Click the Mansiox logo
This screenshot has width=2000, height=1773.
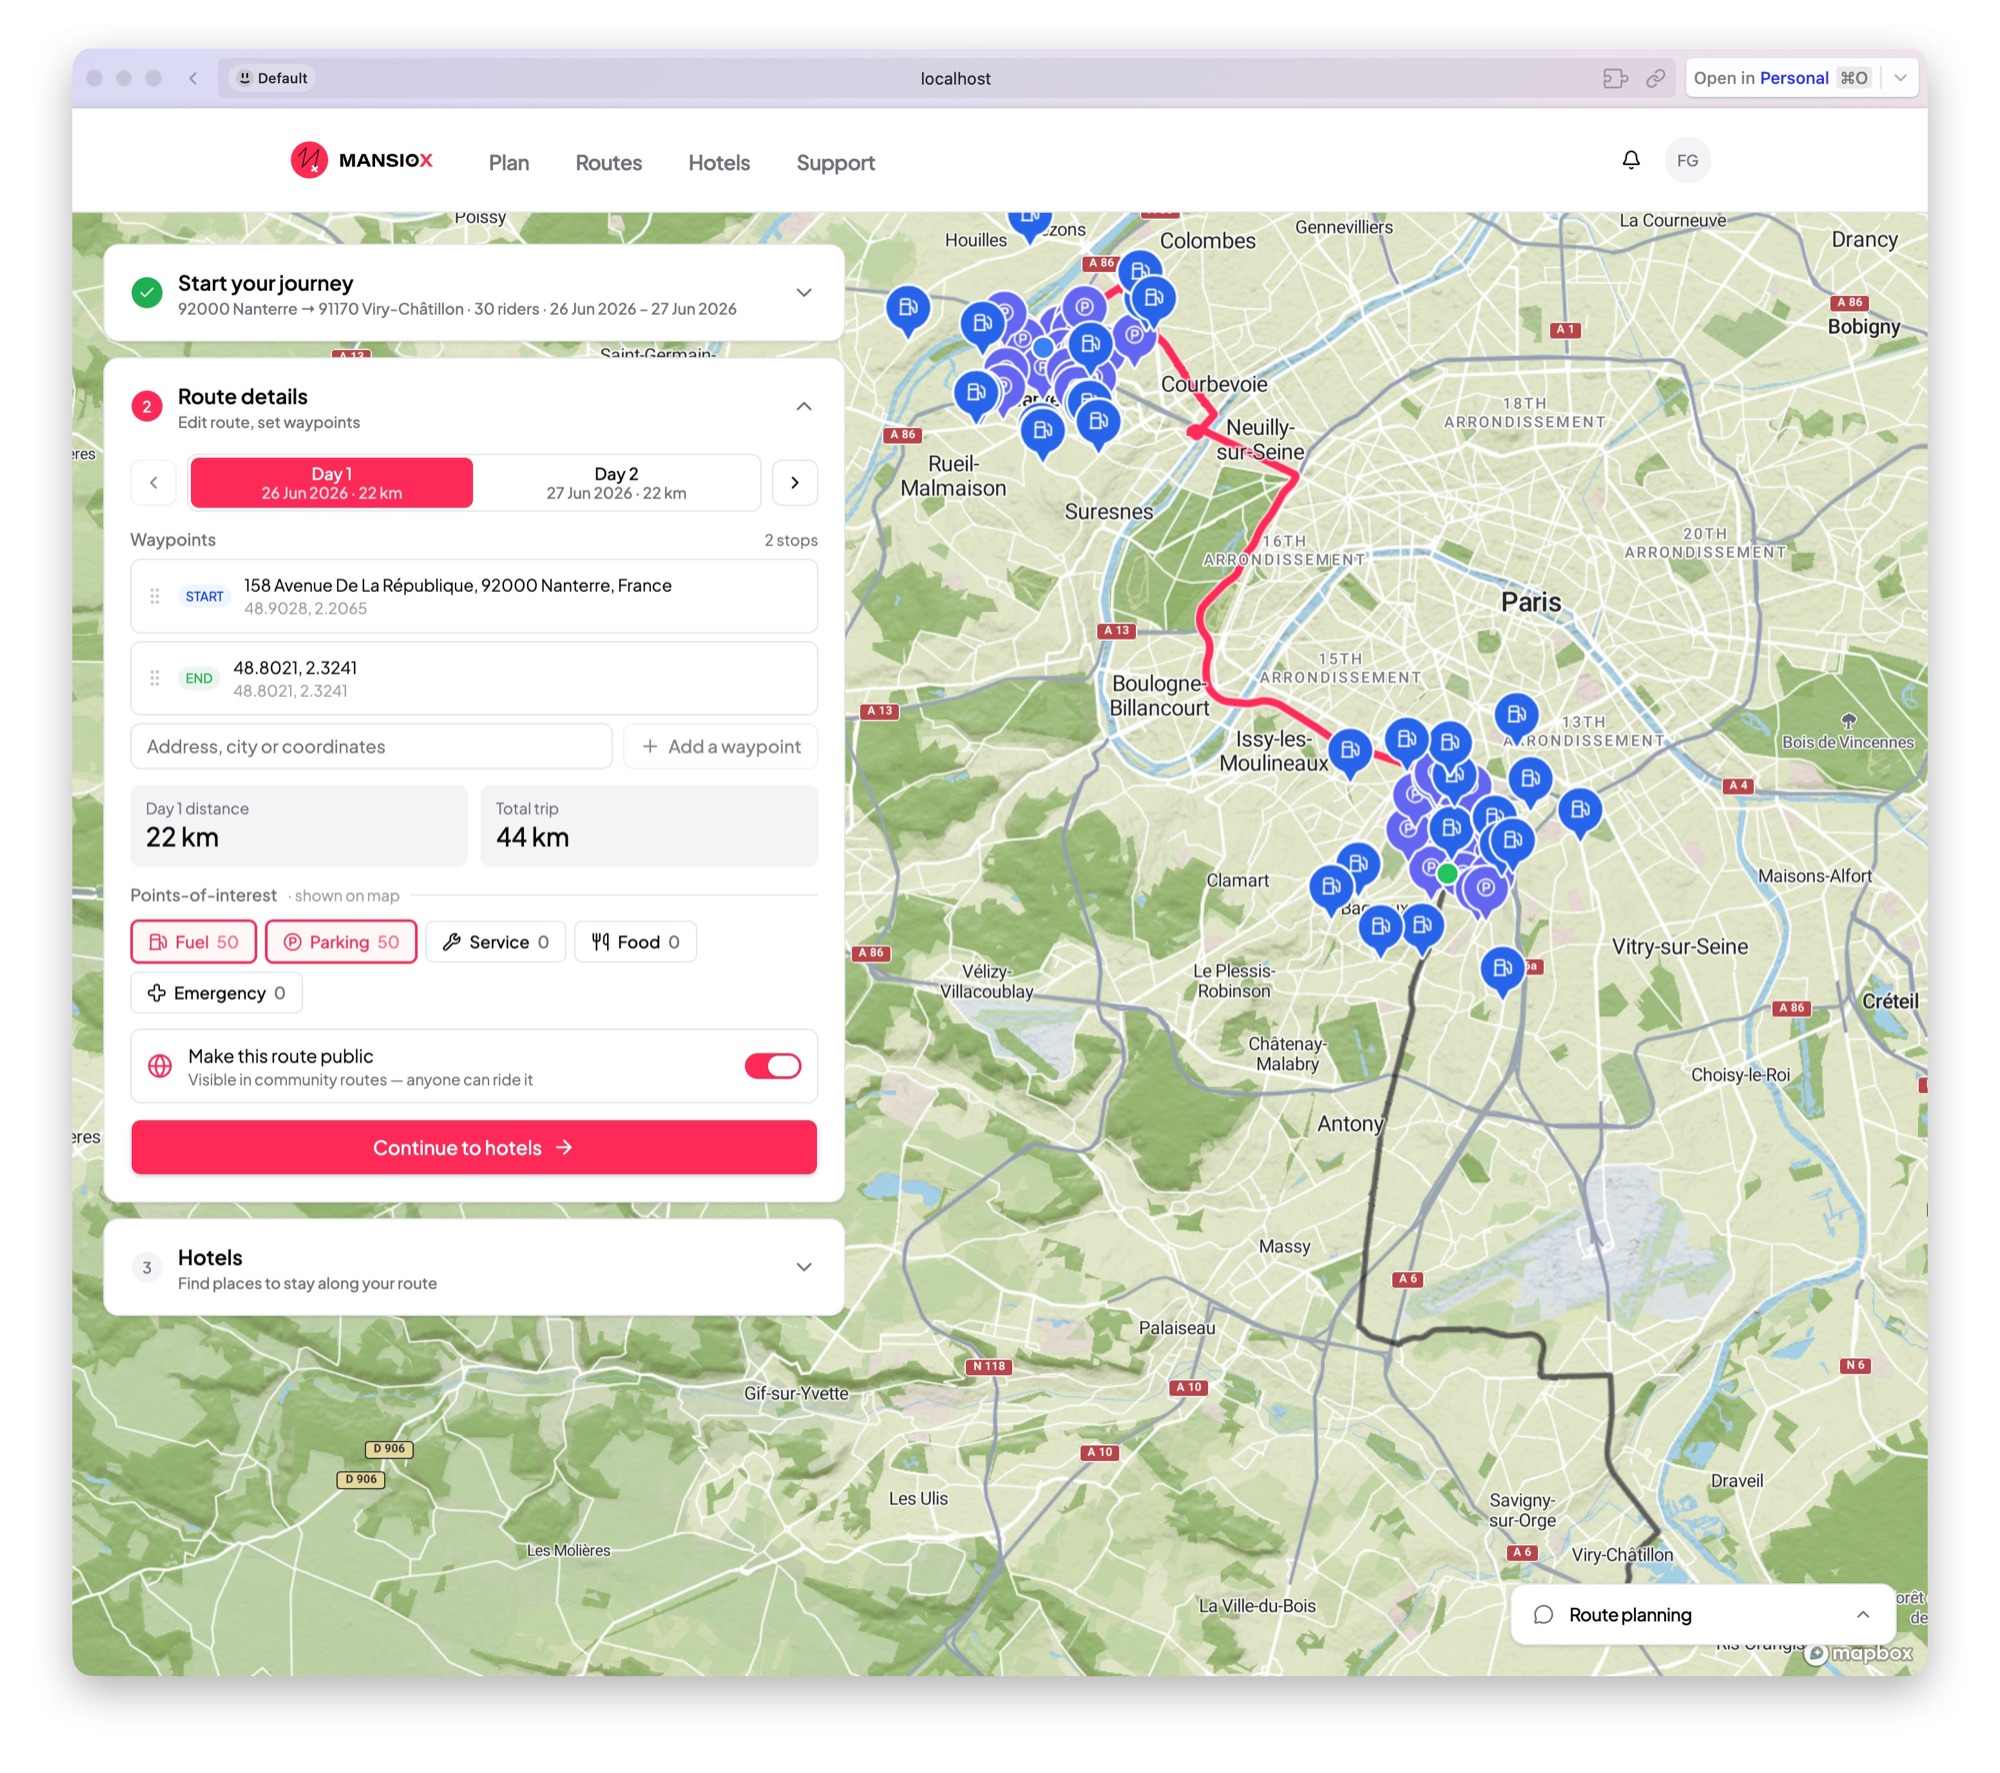click(361, 160)
